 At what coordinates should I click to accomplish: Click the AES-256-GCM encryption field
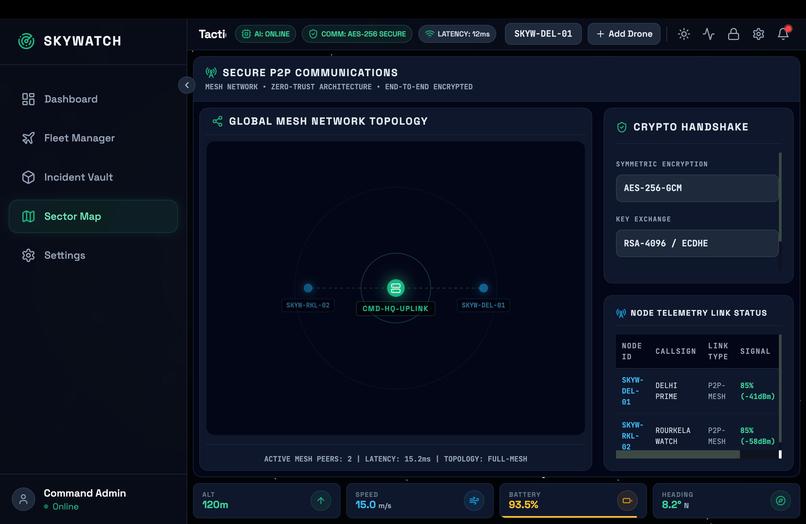tap(697, 188)
